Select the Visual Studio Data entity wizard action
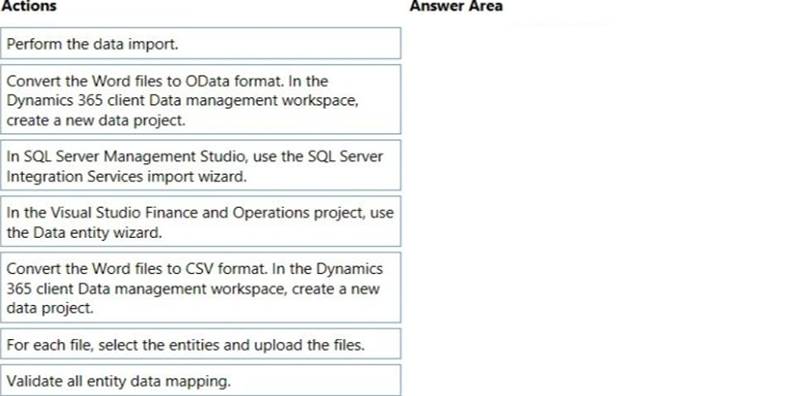Image resolution: width=811 pixels, height=396 pixels. coord(200,221)
